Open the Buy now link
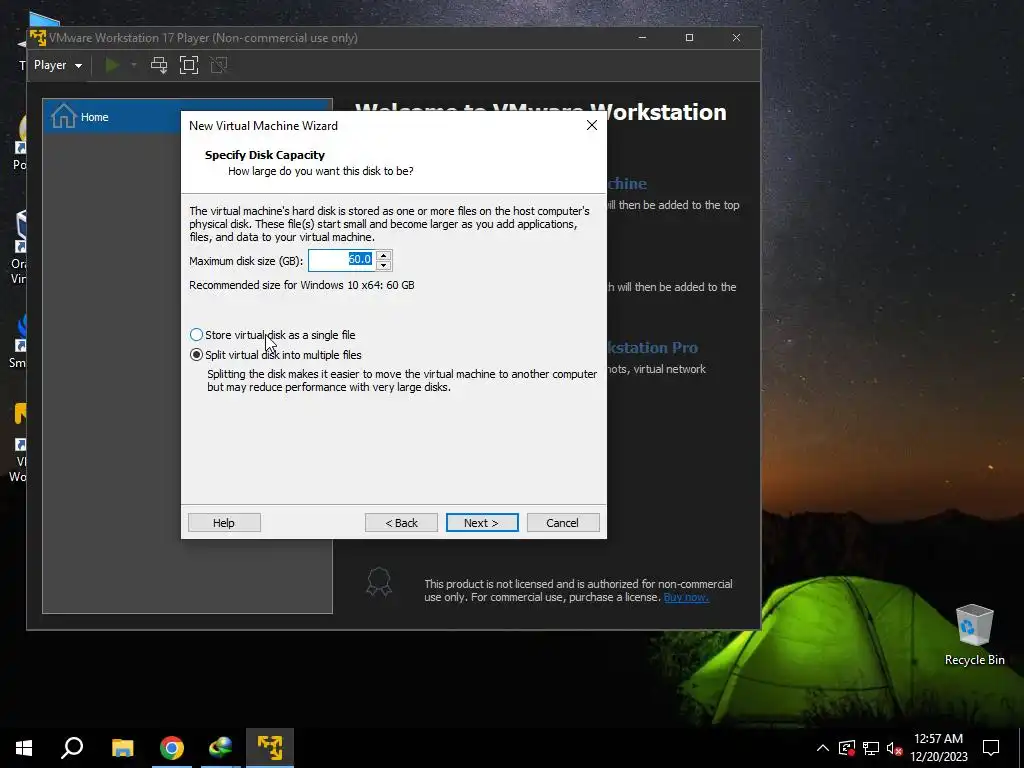 (x=686, y=597)
